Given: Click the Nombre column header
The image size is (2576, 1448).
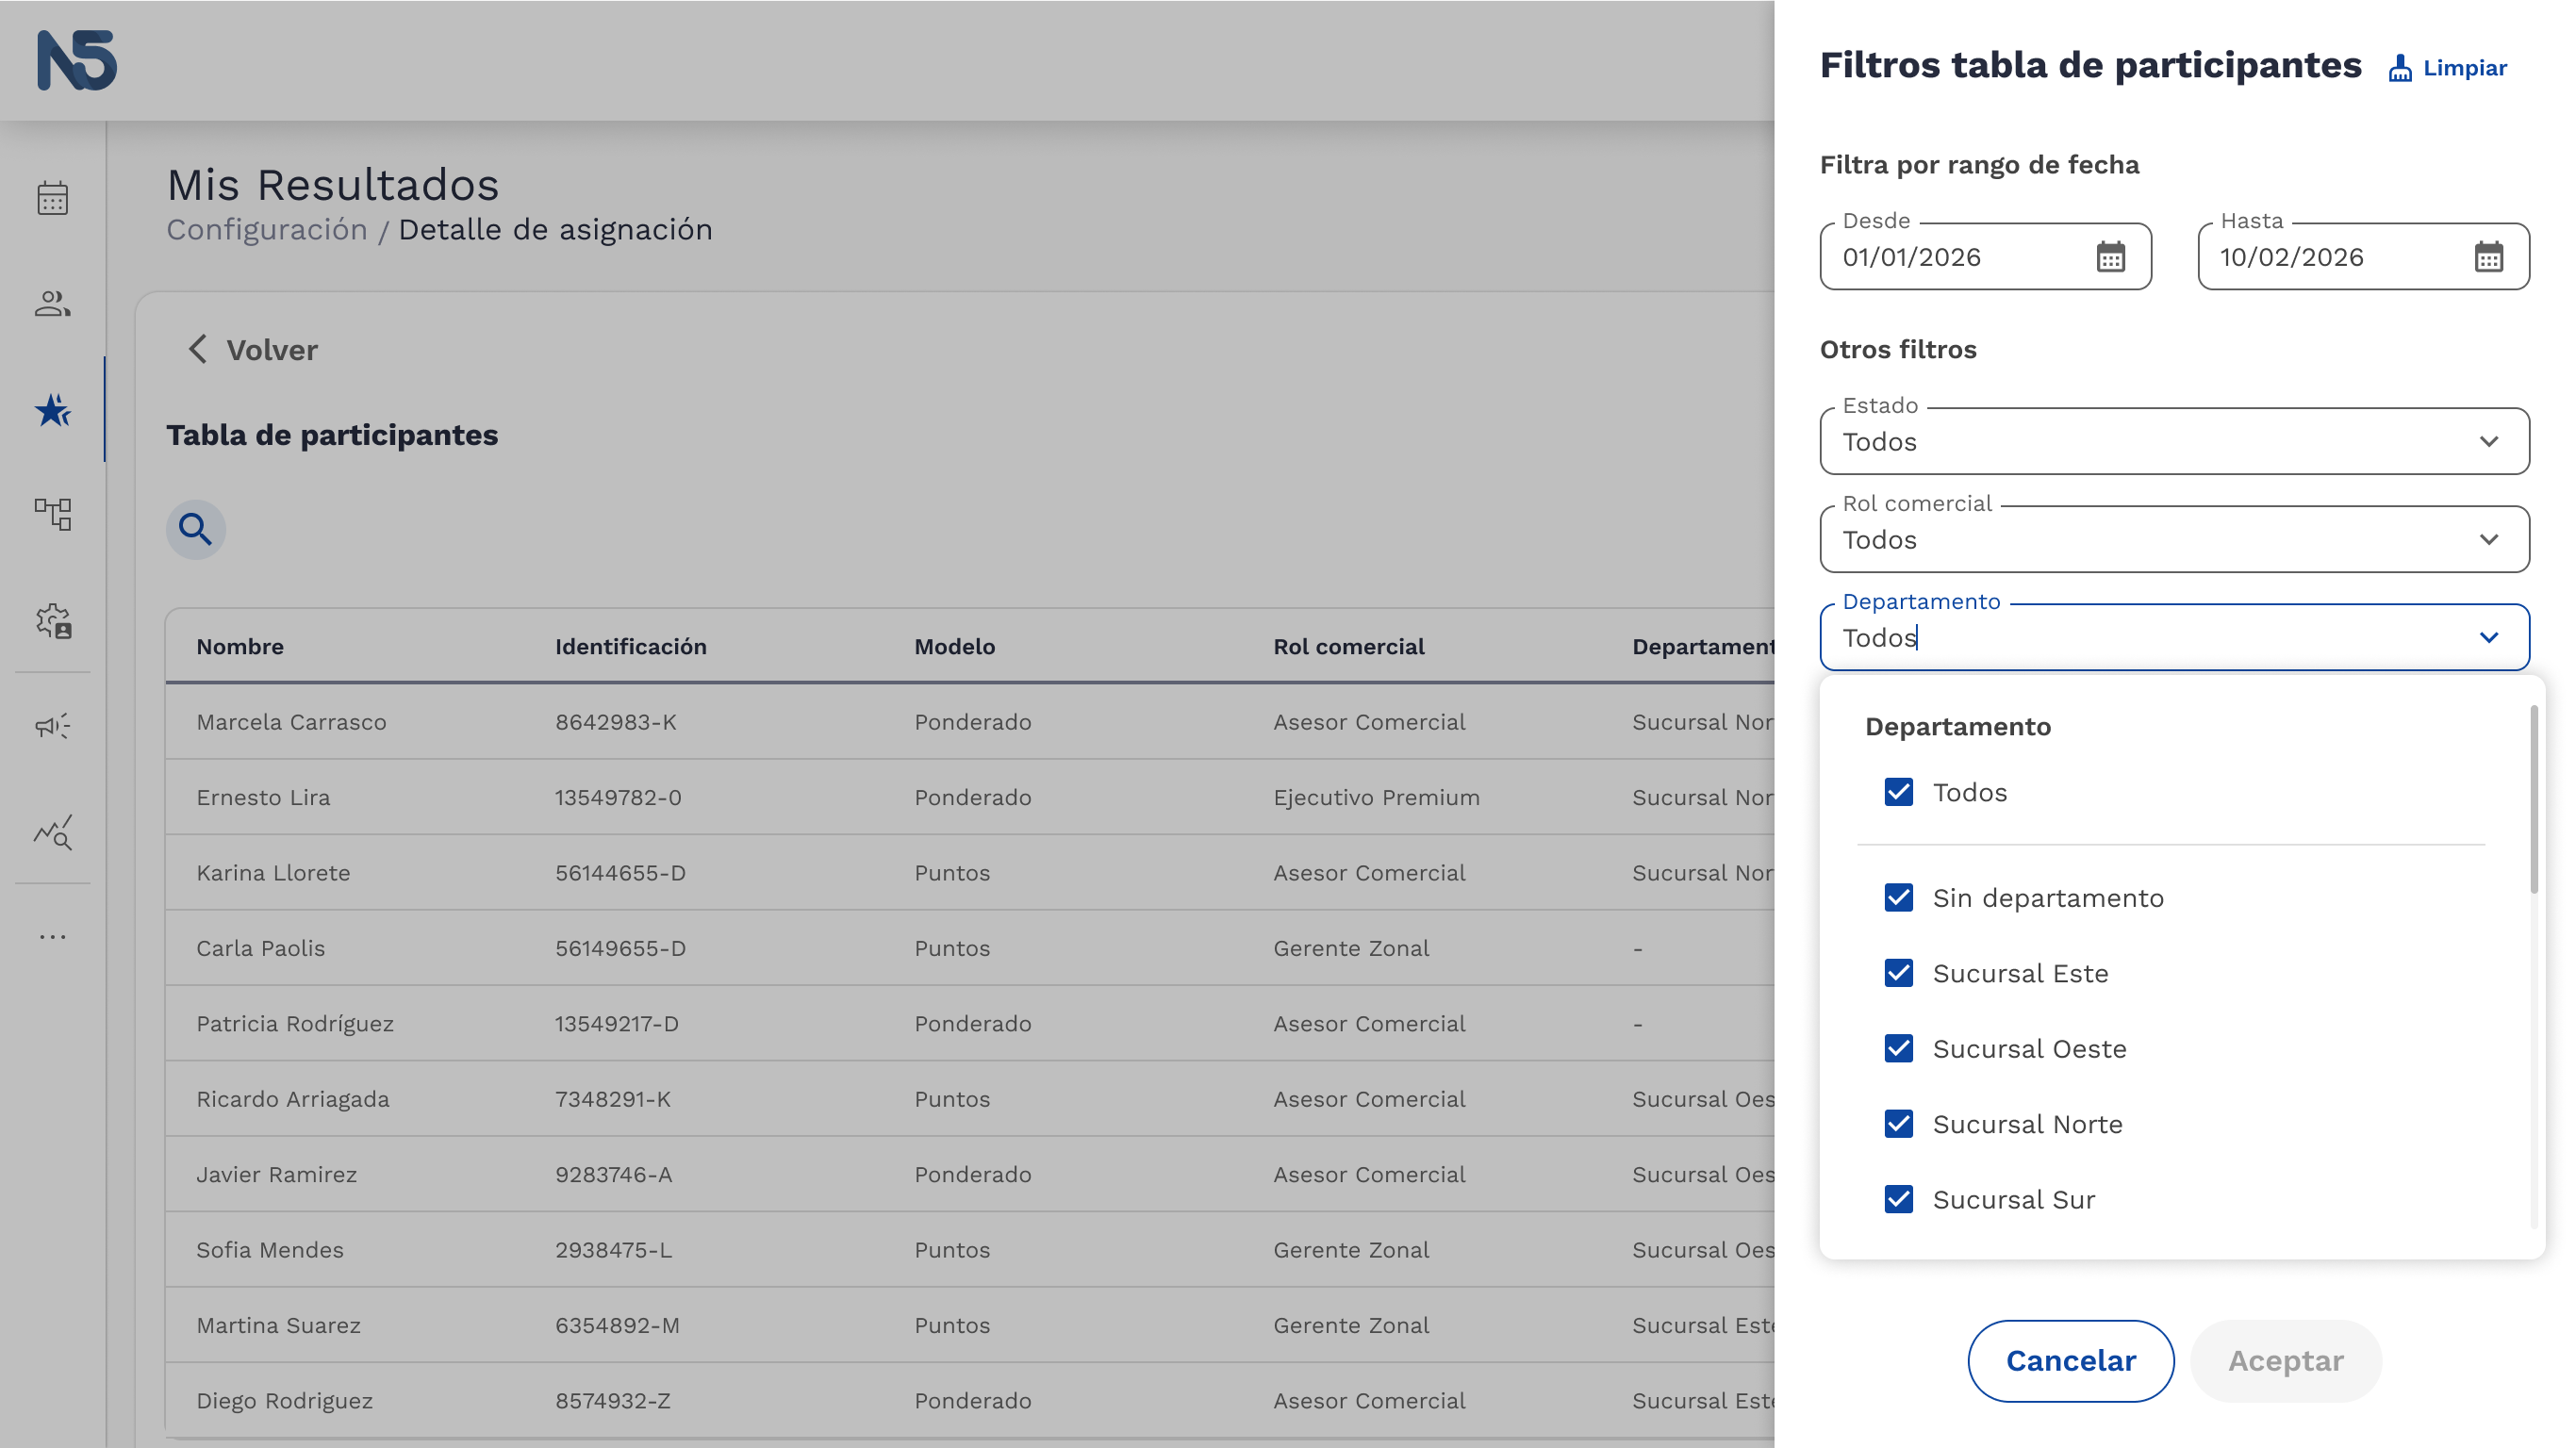Looking at the screenshot, I should tap(240, 646).
